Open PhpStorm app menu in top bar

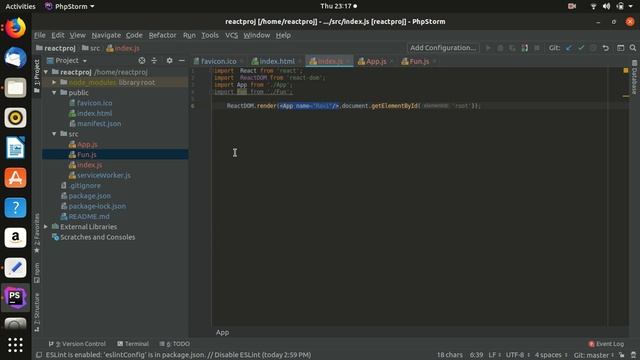coord(70,6)
